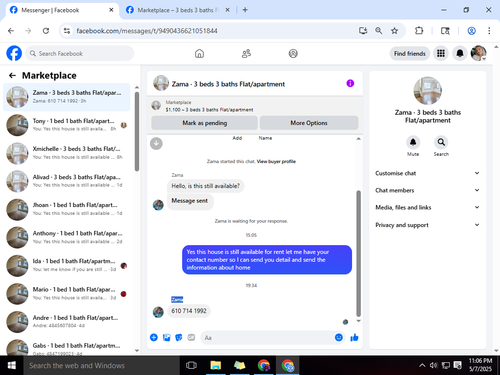Click Zama's listing thumbnail in right panel
This screenshot has height=375, width=500.
[428, 91]
